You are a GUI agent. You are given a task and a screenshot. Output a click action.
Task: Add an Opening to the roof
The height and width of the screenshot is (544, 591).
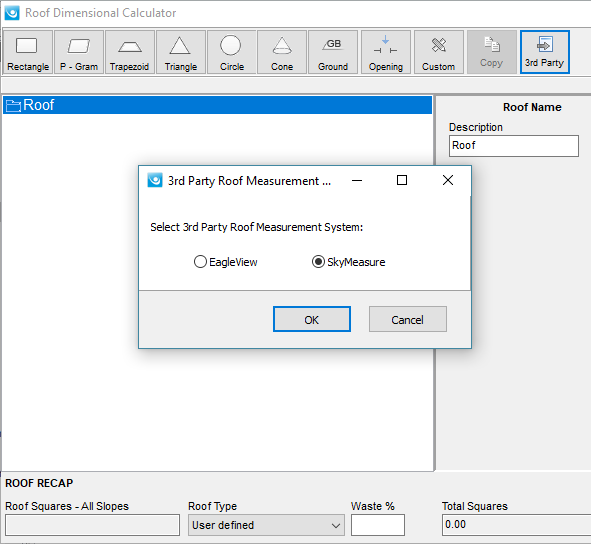click(386, 52)
